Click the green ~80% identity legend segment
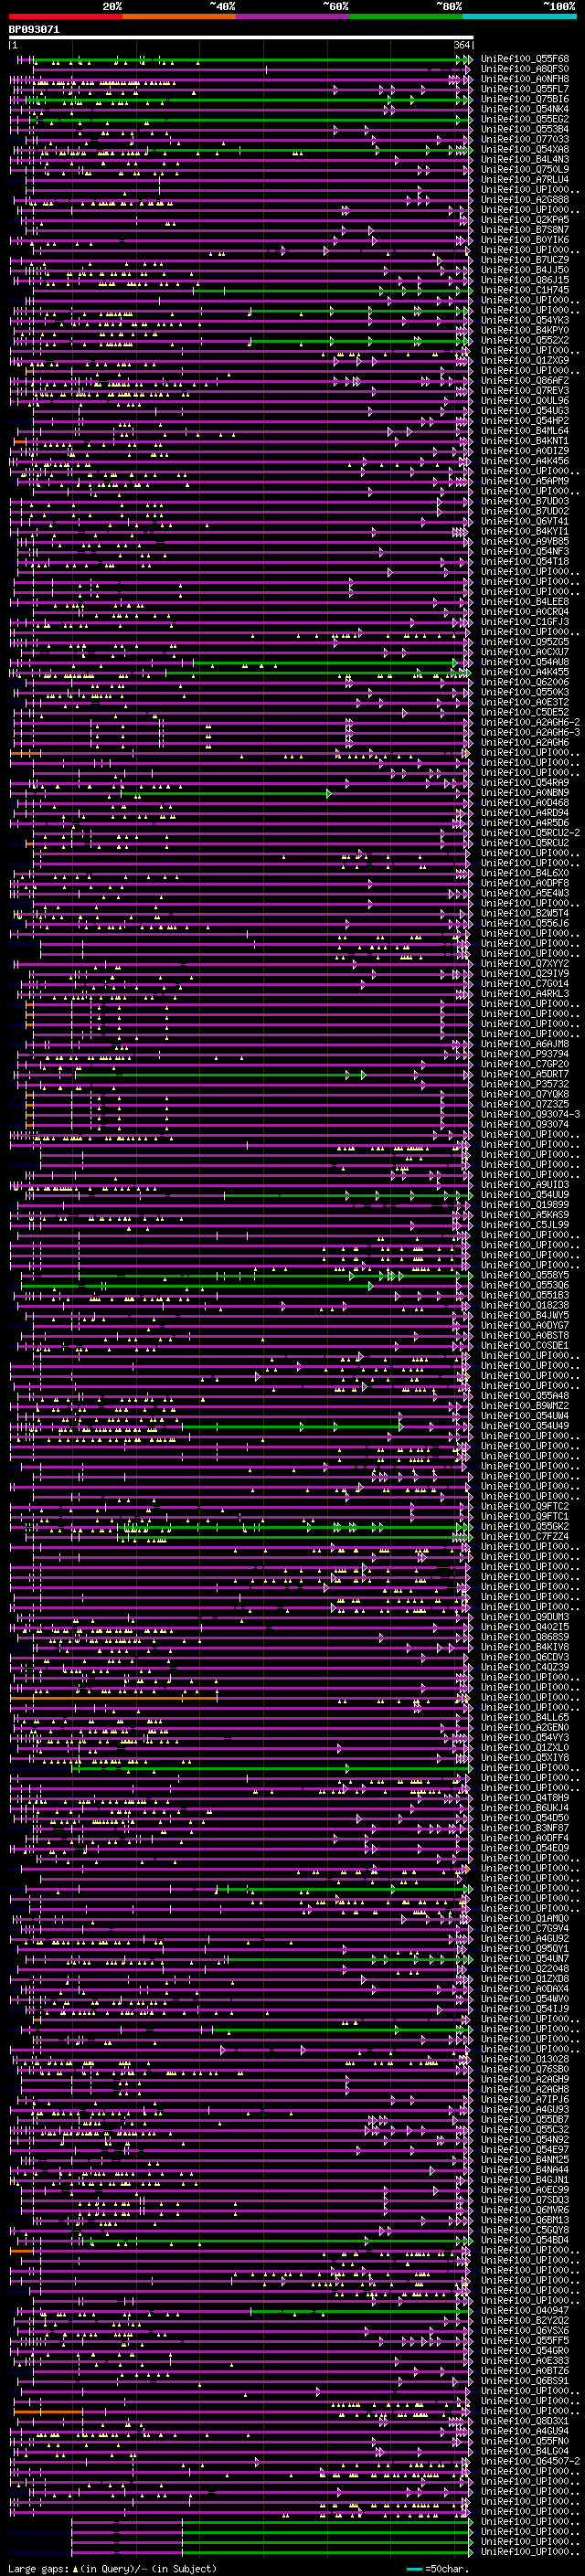 click(x=406, y=16)
